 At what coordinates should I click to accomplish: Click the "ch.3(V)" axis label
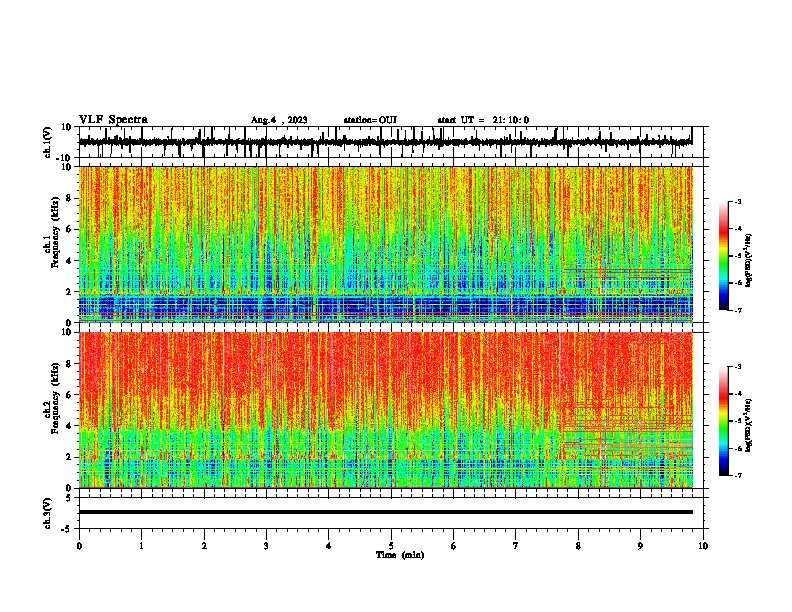point(48,513)
